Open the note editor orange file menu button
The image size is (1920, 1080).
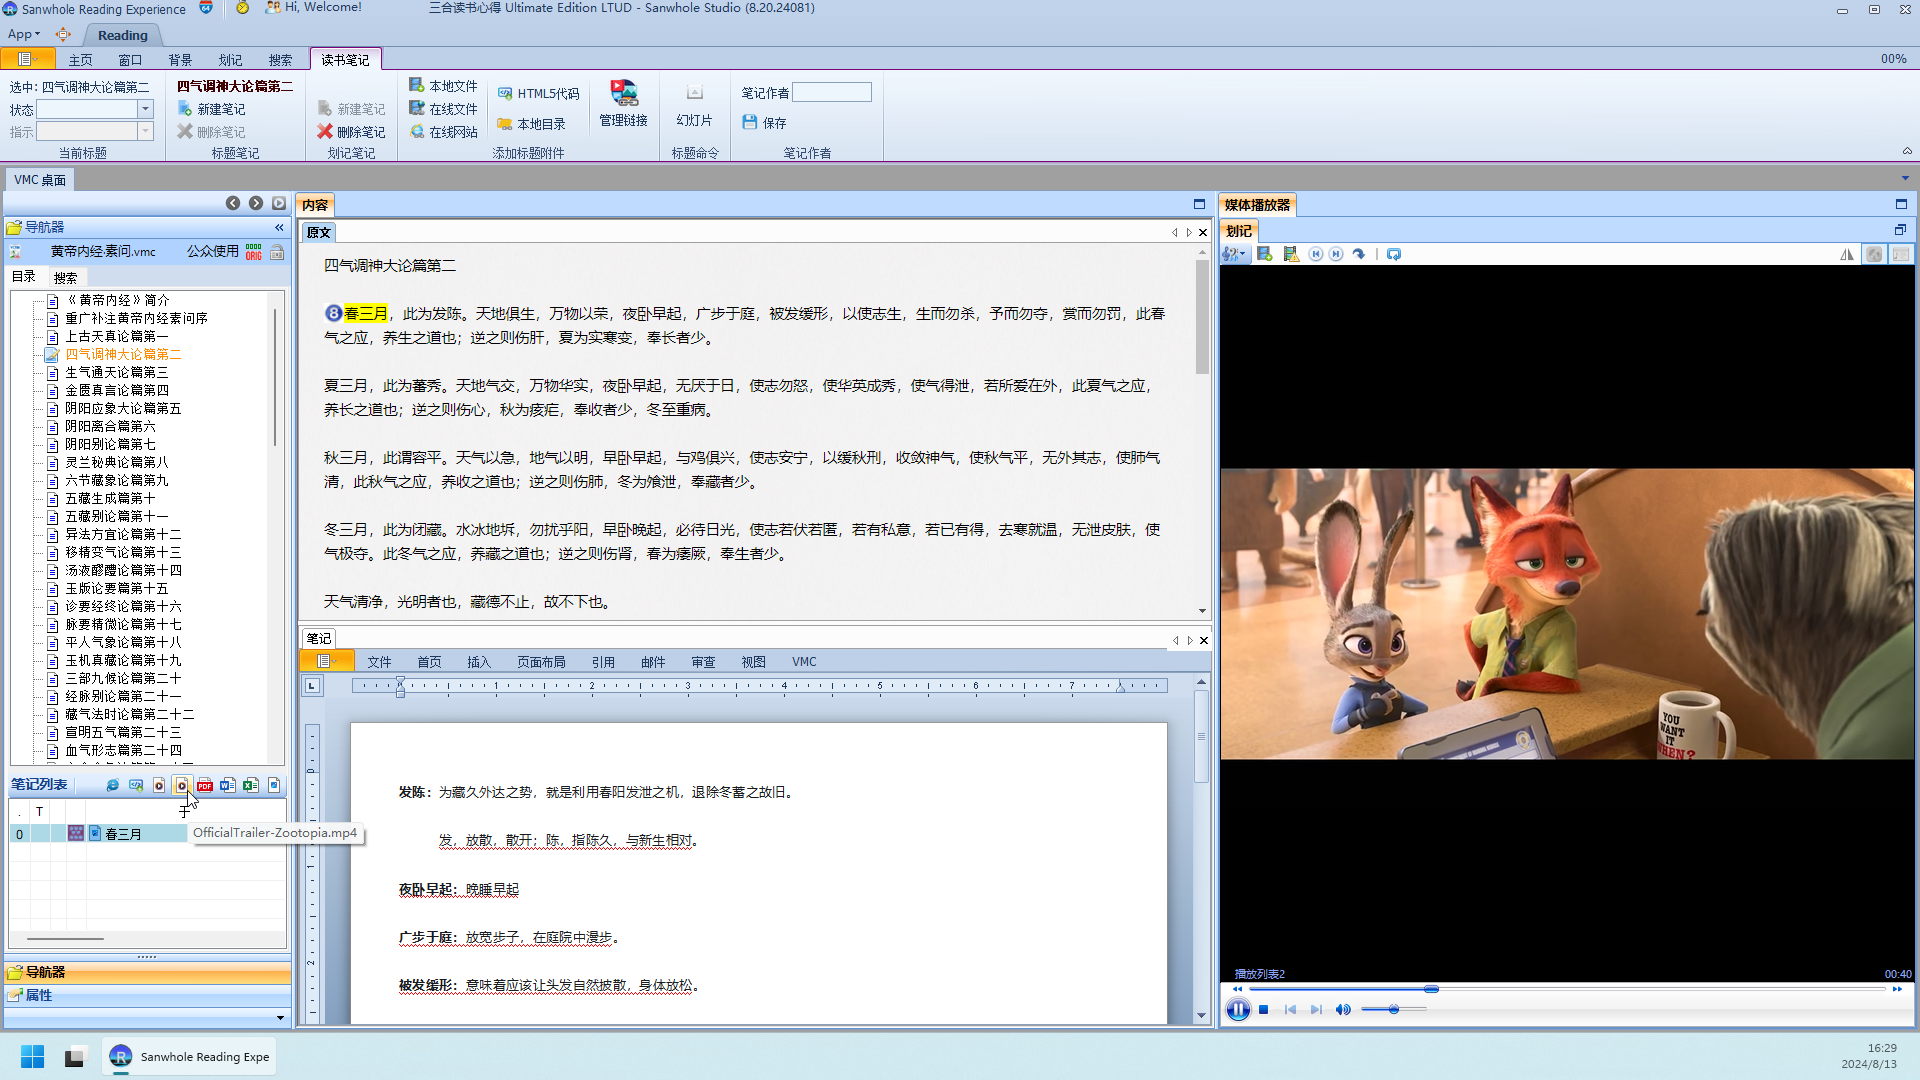[x=326, y=661]
